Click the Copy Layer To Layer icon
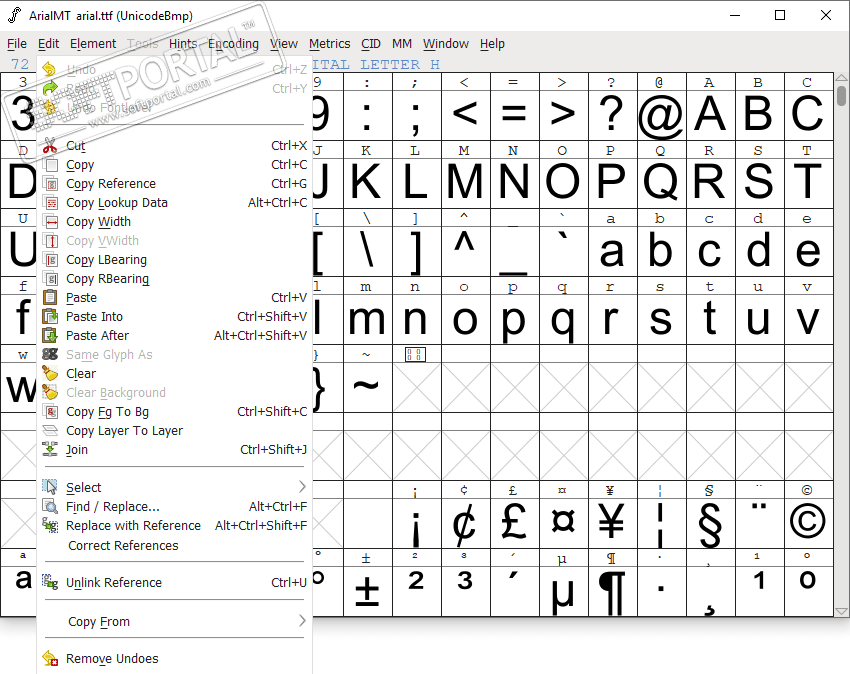Screen dimensions: 850x674 50,431
